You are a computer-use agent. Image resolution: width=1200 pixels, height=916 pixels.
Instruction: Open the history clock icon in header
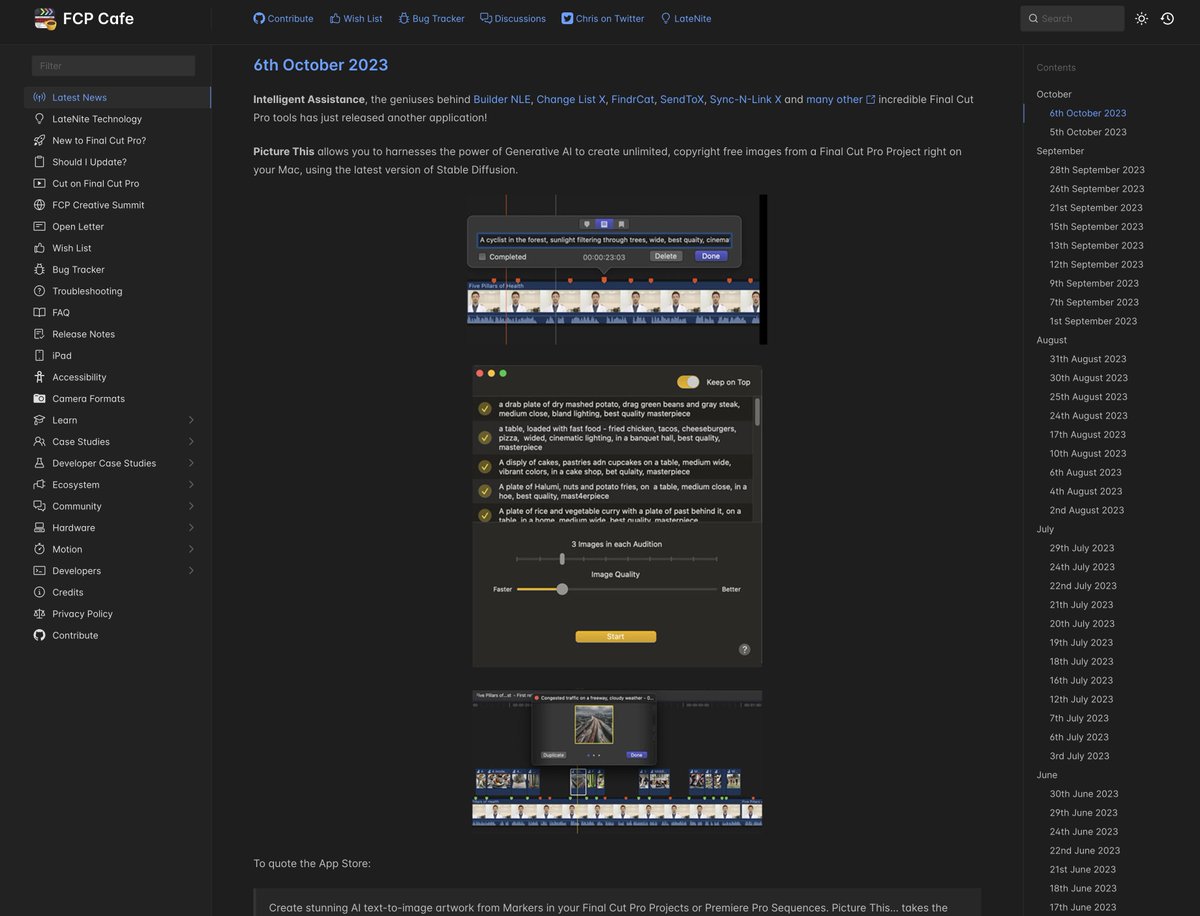click(1167, 18)
